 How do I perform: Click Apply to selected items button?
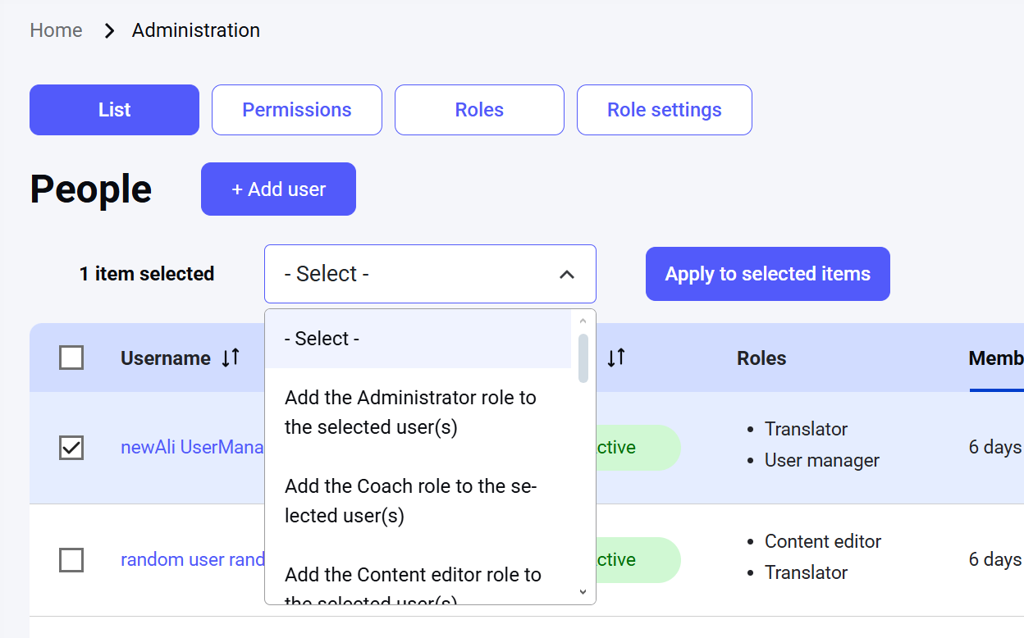(x=767, y=274)
